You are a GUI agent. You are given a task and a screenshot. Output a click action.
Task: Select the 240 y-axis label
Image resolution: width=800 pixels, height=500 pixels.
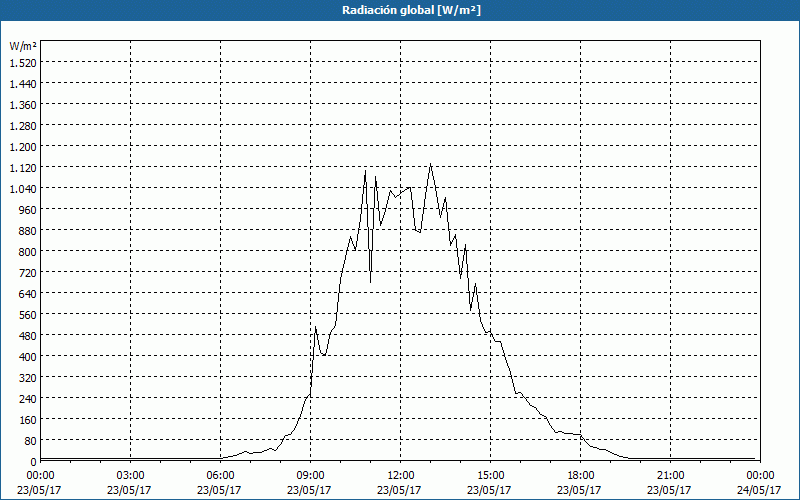coord(29,398)
